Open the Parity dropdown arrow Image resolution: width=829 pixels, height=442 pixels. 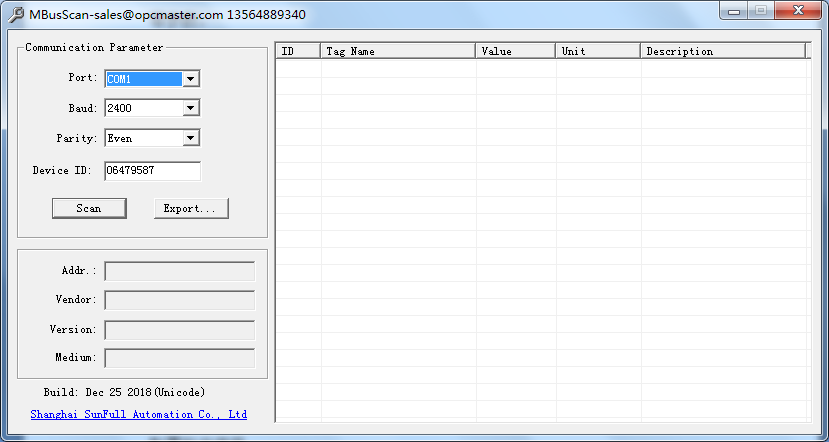point(191,139)
